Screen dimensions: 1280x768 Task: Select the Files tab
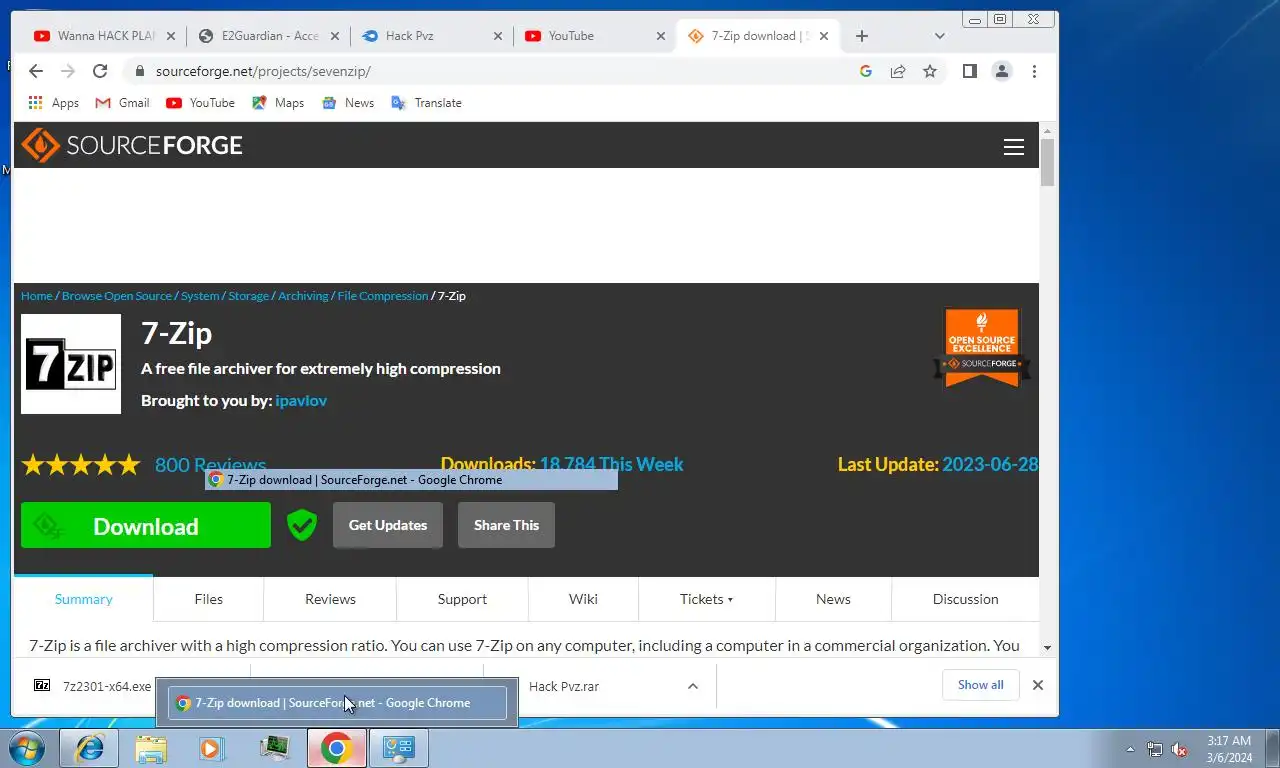(209, 599)
